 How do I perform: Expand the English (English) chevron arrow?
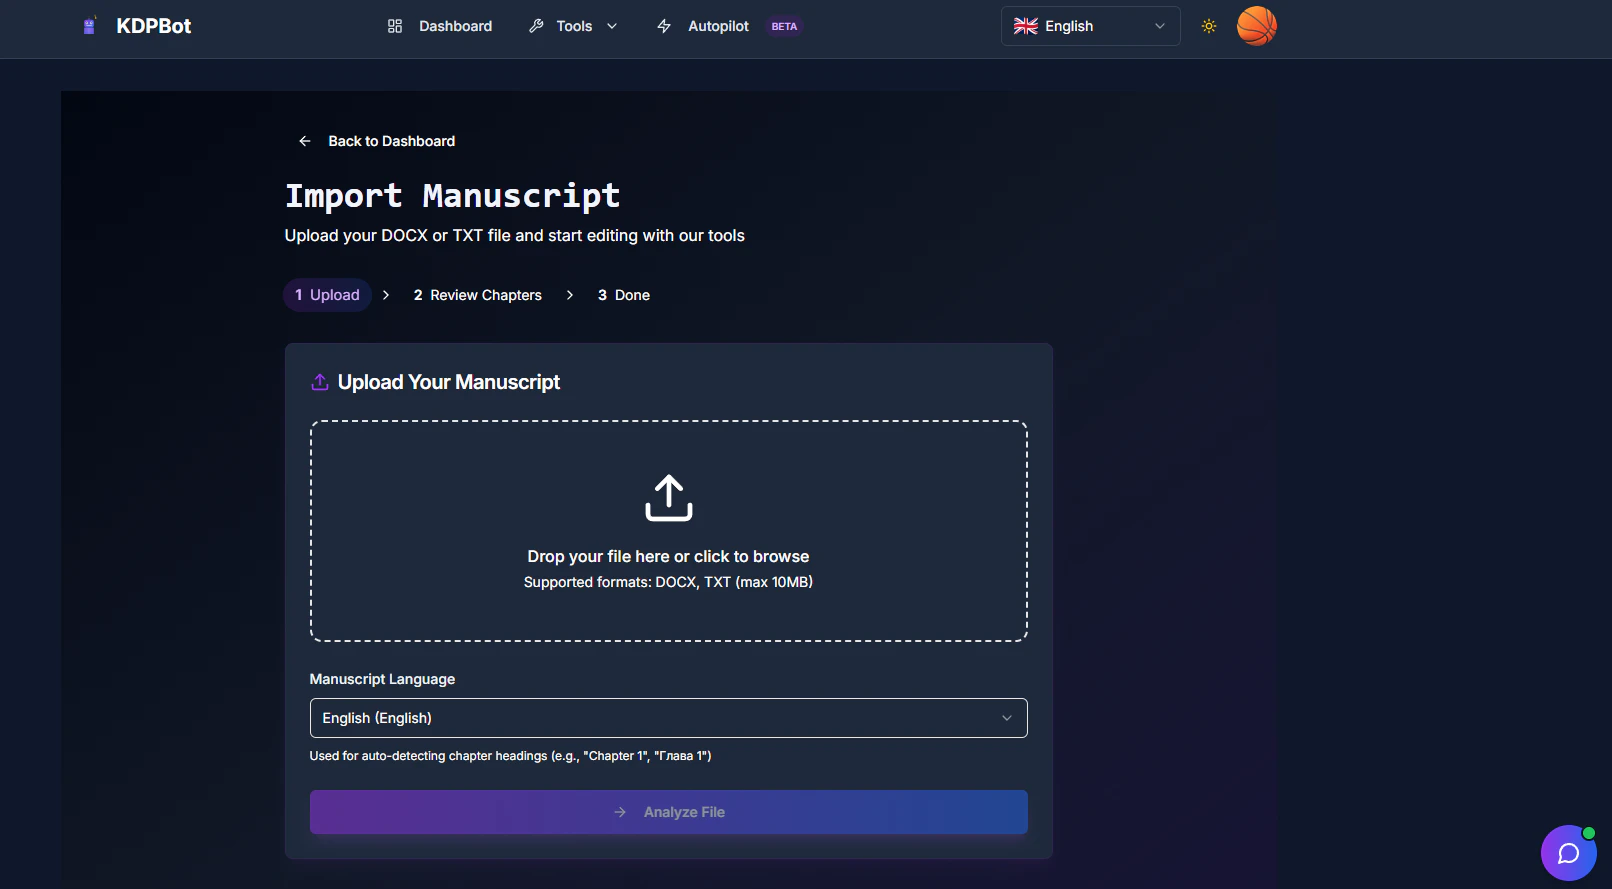[1007, 718]
